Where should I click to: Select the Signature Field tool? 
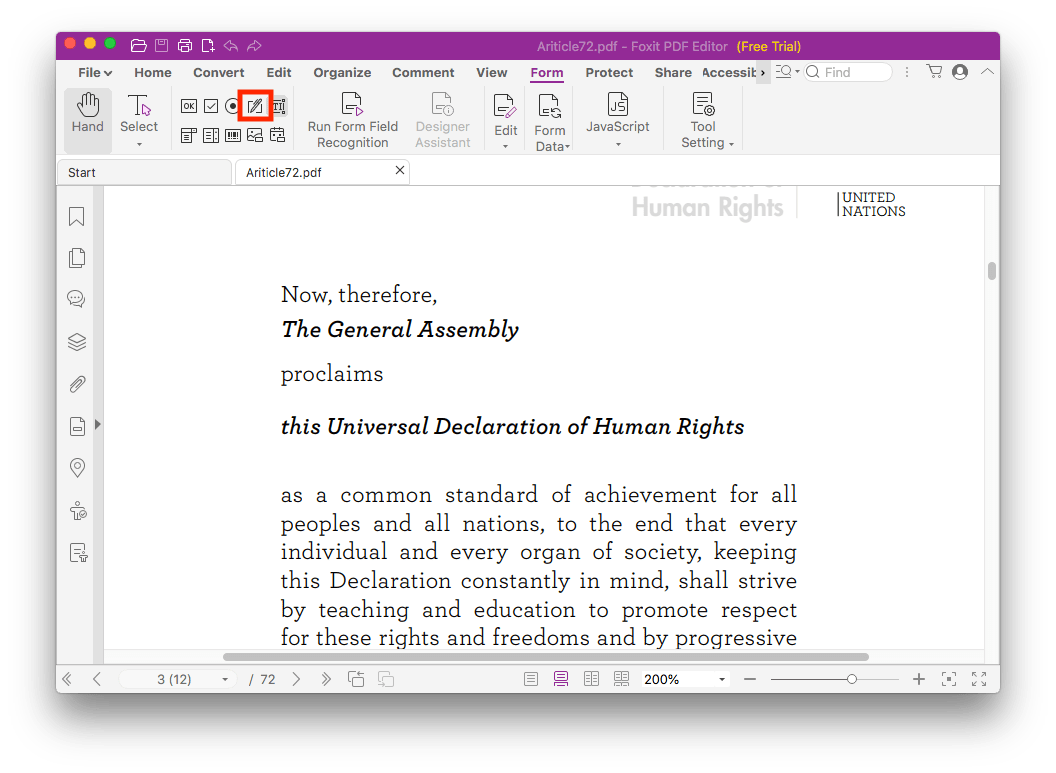tap(255, 106)
